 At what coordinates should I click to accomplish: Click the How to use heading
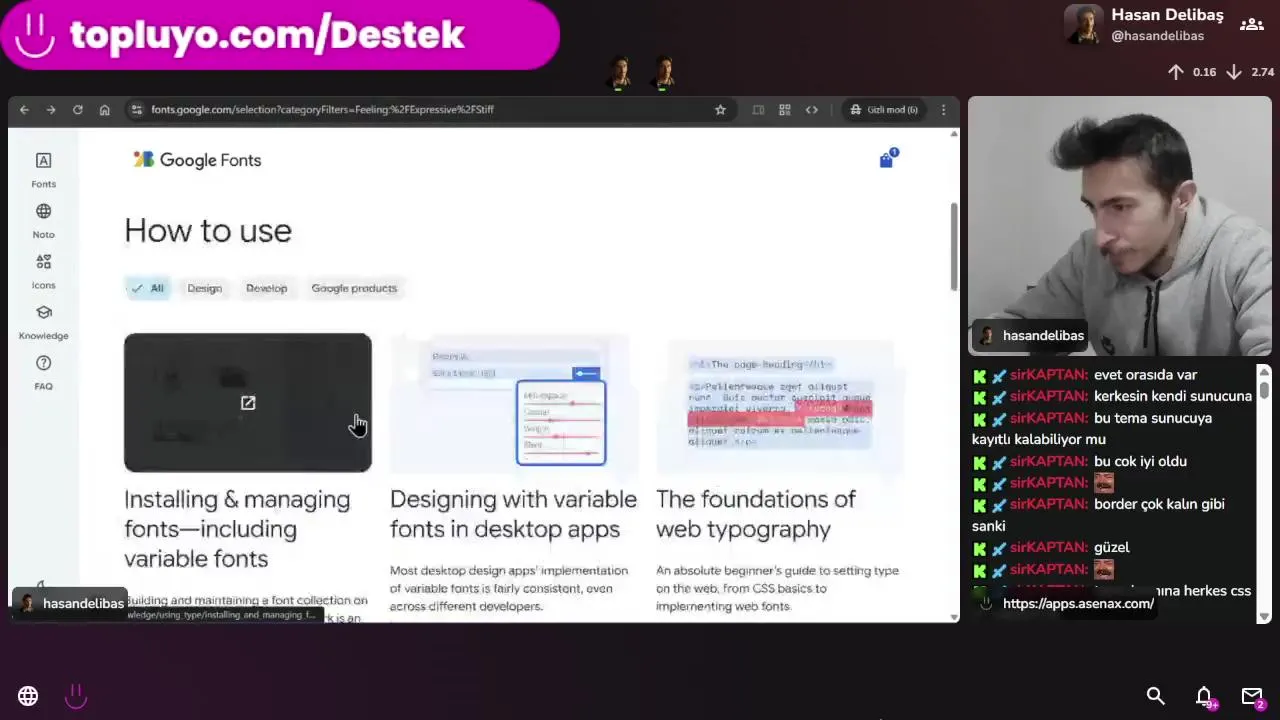click(208, 231)
